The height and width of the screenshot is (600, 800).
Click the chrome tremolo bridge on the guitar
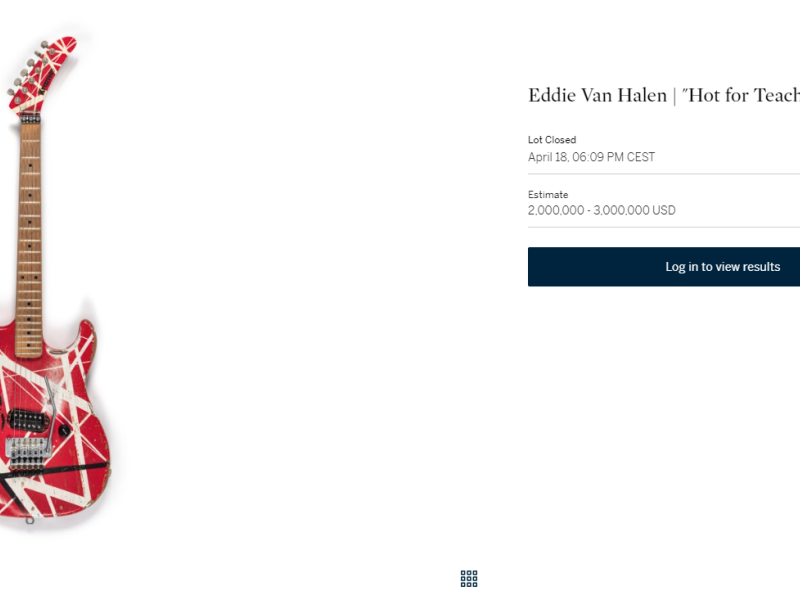point(28,450)
